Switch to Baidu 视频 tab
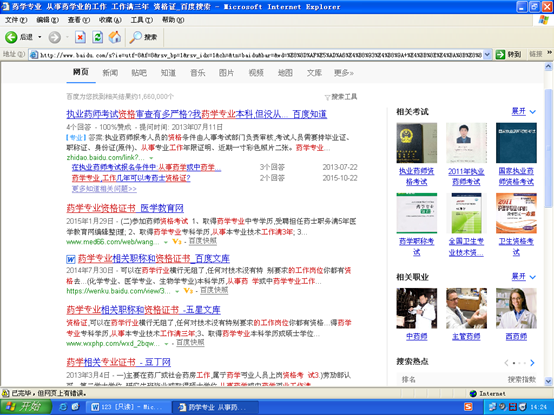 (x=256, y=73)
